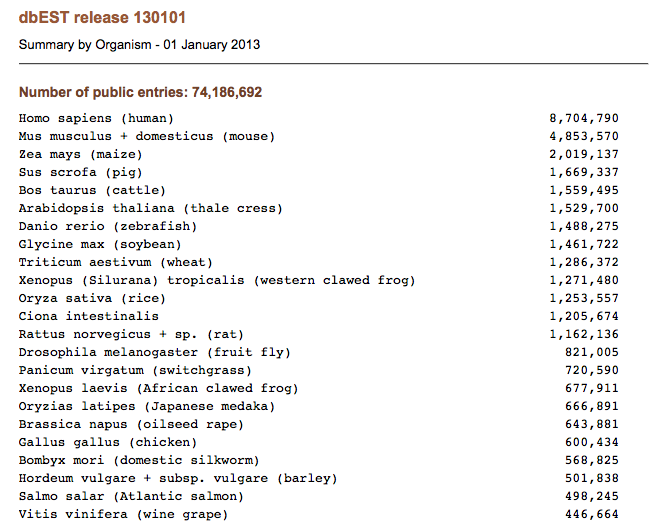659x525 pixels.
Task: Click the value 1,253,557
Action: (584, 298)
